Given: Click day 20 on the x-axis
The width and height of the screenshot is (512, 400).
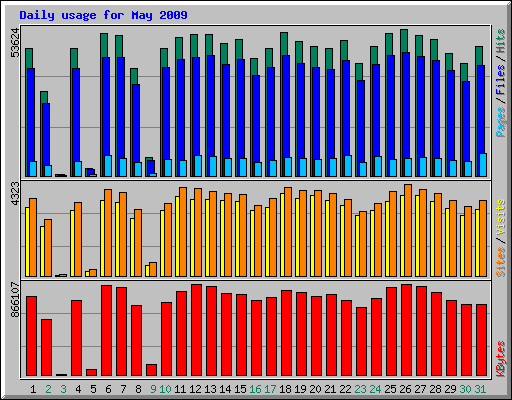Looking at the screenshot, I should click(x=315, y=389).
